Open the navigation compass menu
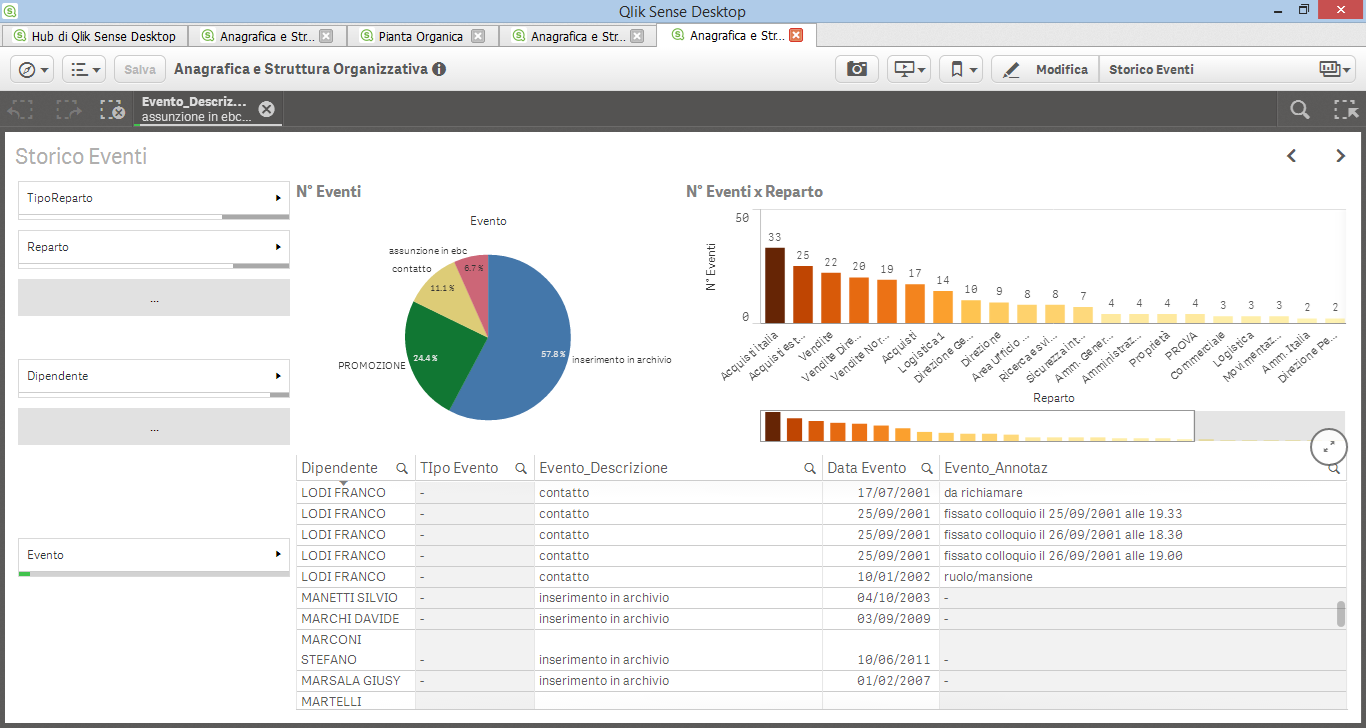The height and width of the screenshot is (728, 1366). pyautogui.click(x=33, y=69)
